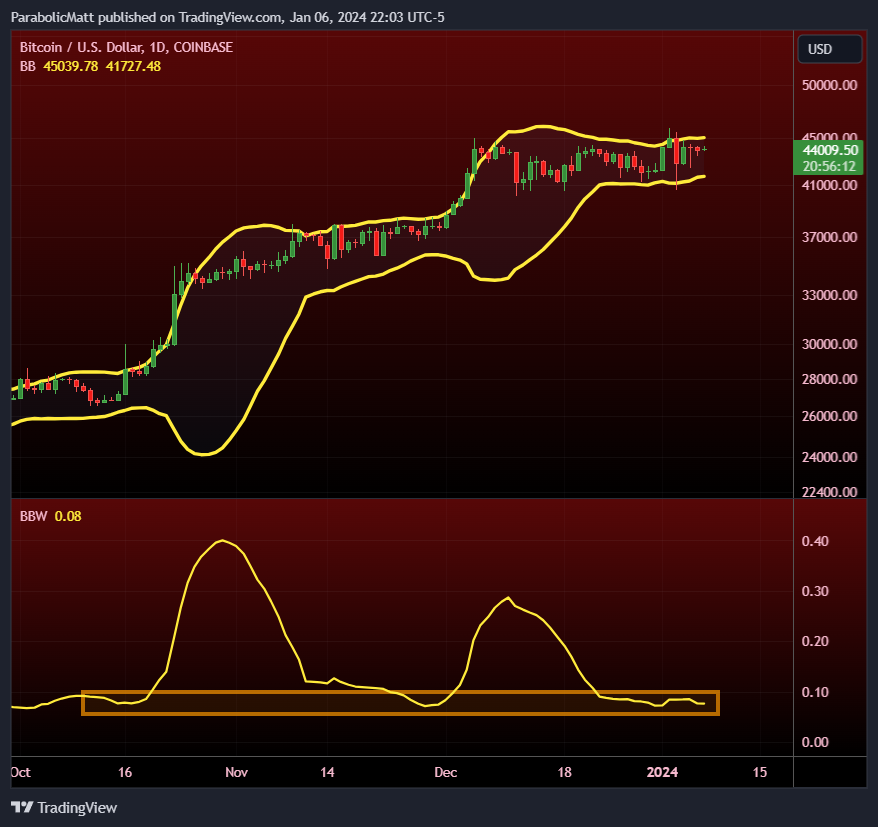The width and height of the screenshot is (878, 827).
Task: Expand the COINBASE exchange label
Action: click(205, 47)
